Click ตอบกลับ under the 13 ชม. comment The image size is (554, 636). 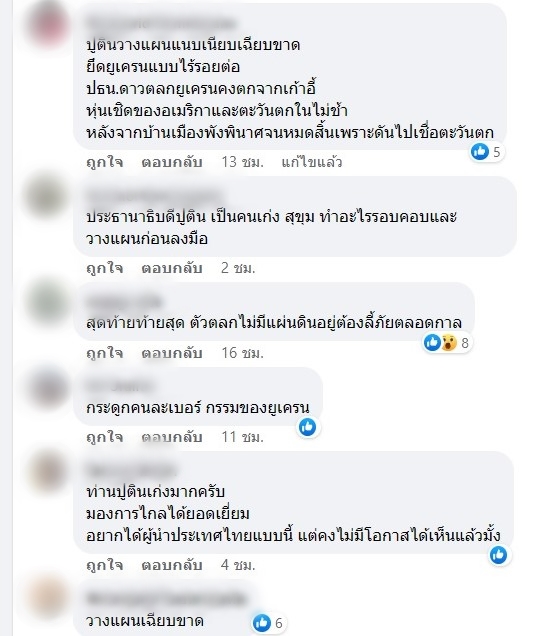point(172,162)
